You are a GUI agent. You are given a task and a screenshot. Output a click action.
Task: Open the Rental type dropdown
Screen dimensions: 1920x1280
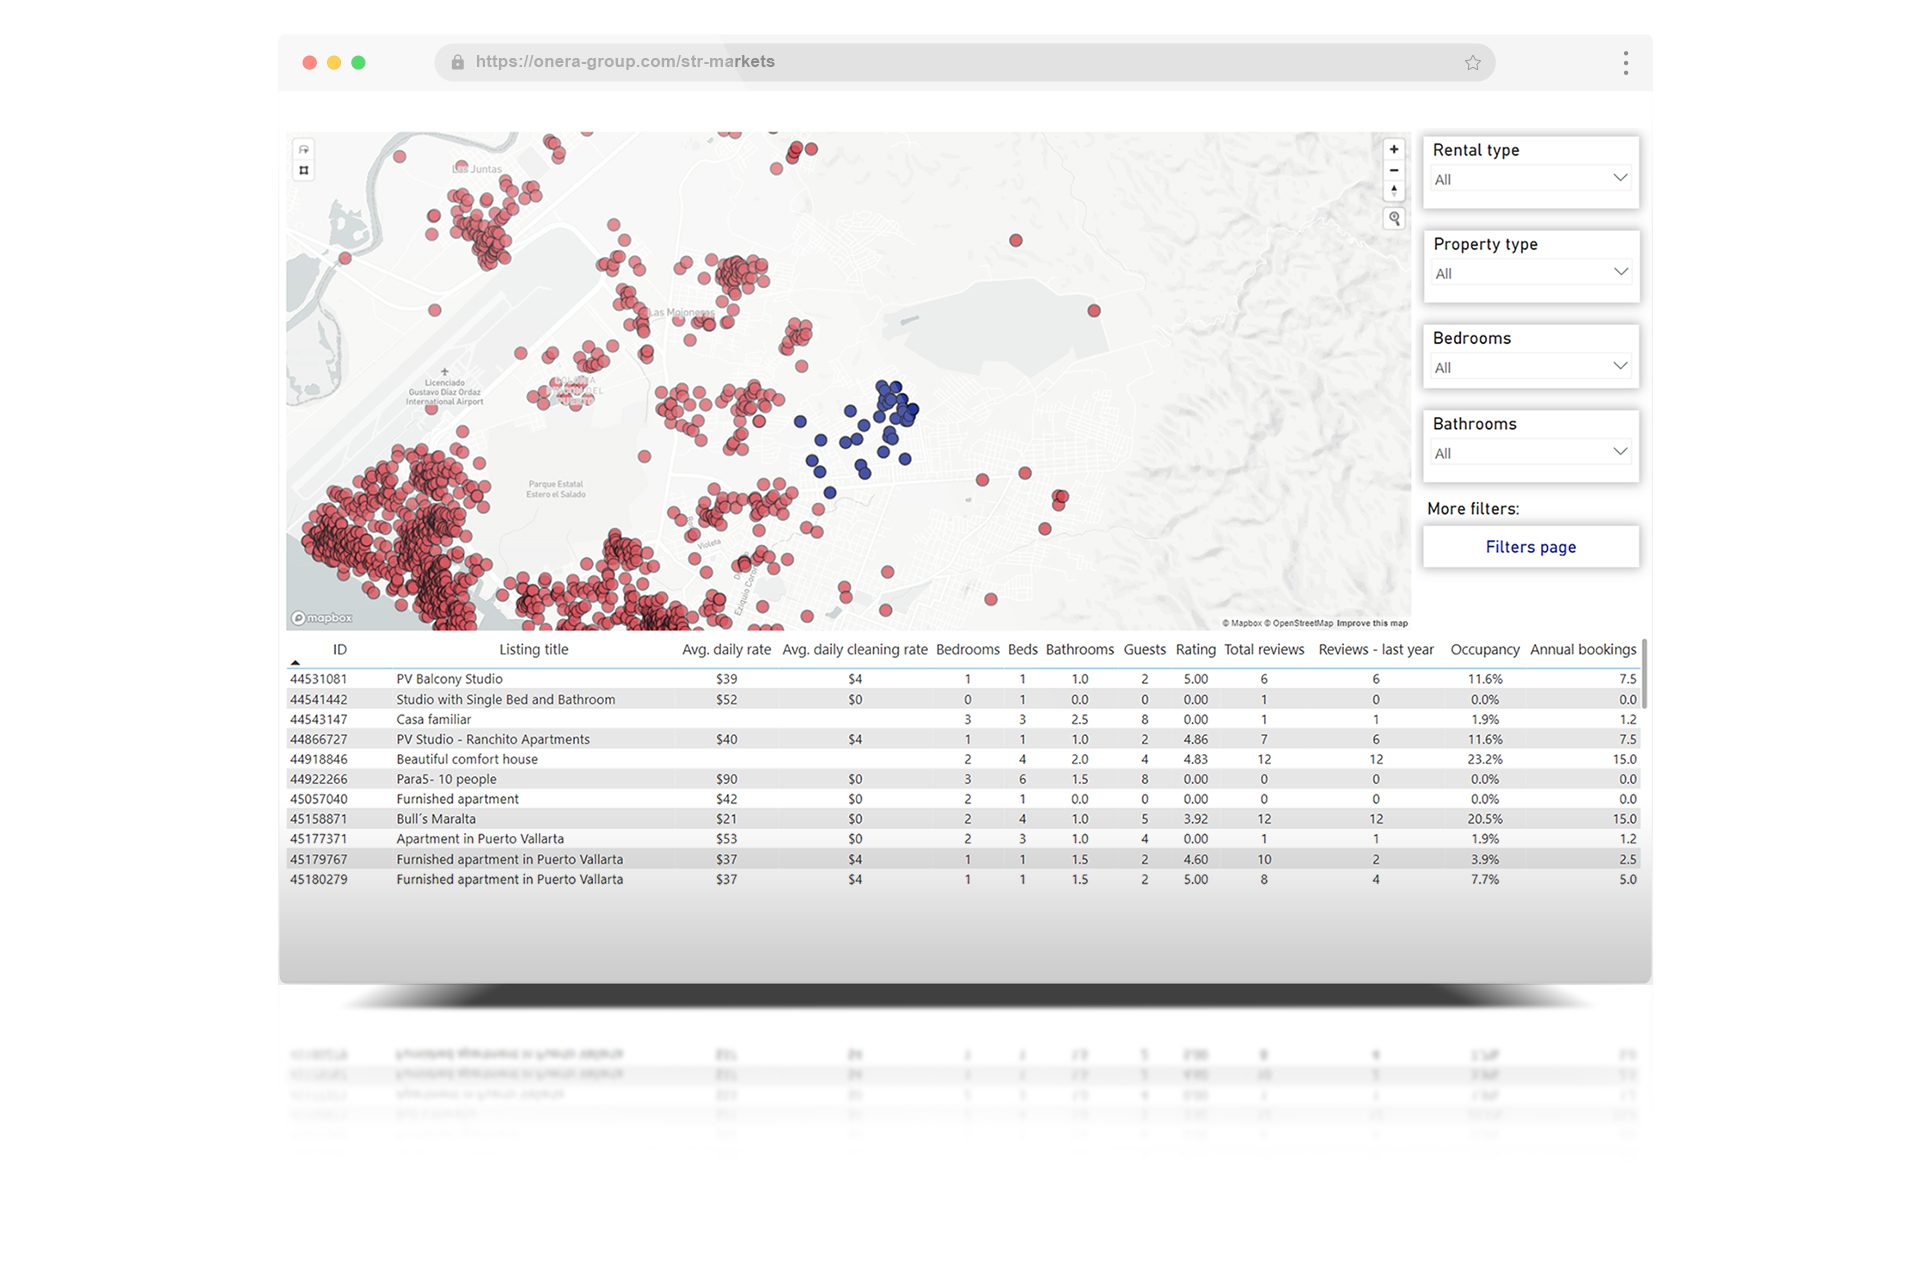1530,179
